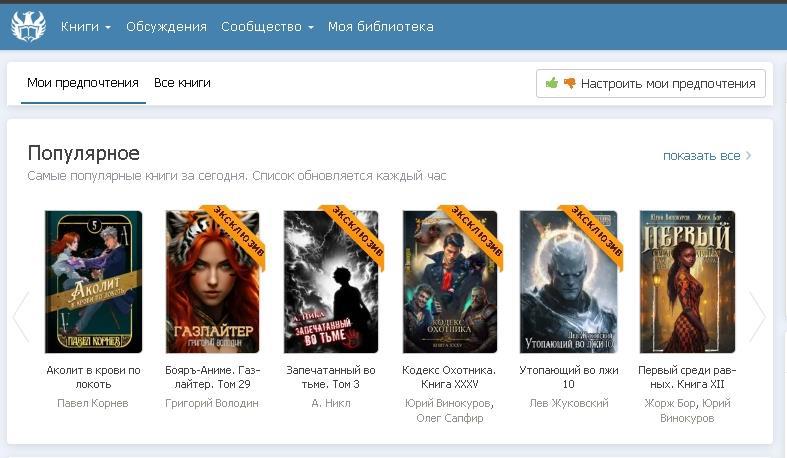Open the Аколит book cover
This screenshot has width=787, height=458.
[x=93, y=282]
